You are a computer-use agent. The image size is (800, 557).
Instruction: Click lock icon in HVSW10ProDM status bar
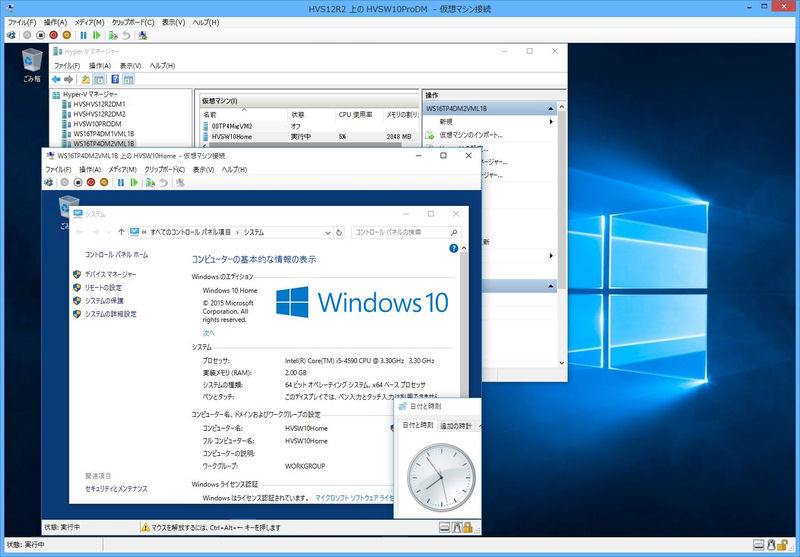(782, 545)
